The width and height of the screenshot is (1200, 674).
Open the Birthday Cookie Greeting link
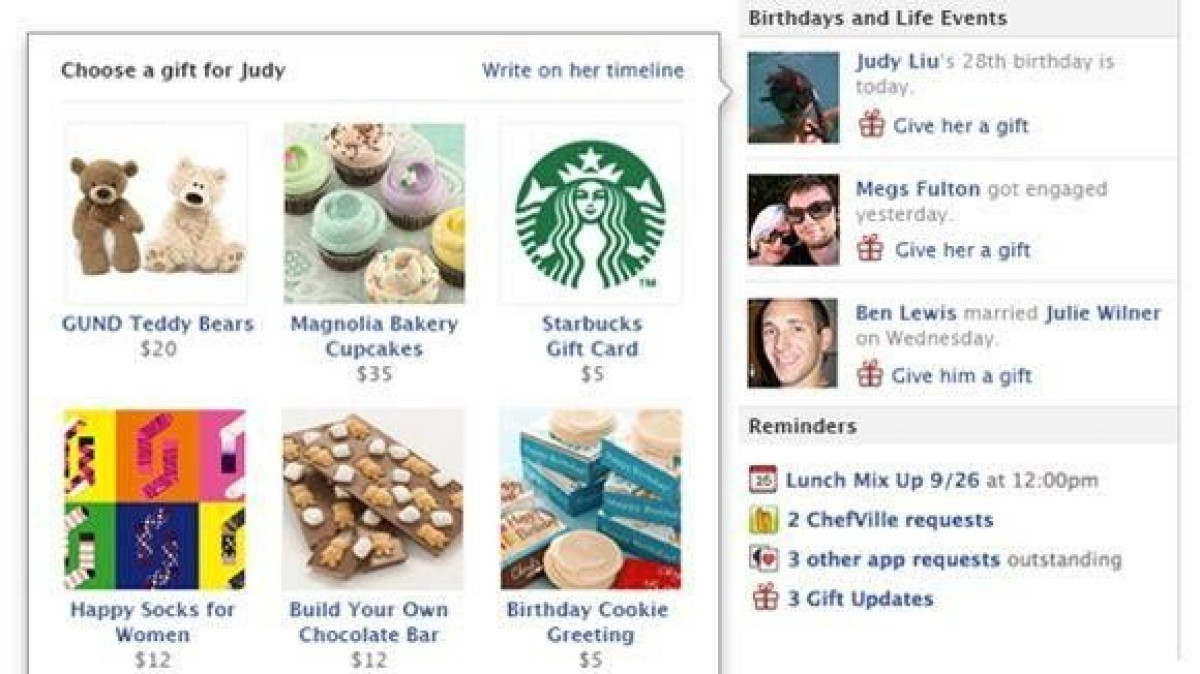pyautogui.click(x=588, y=622)
